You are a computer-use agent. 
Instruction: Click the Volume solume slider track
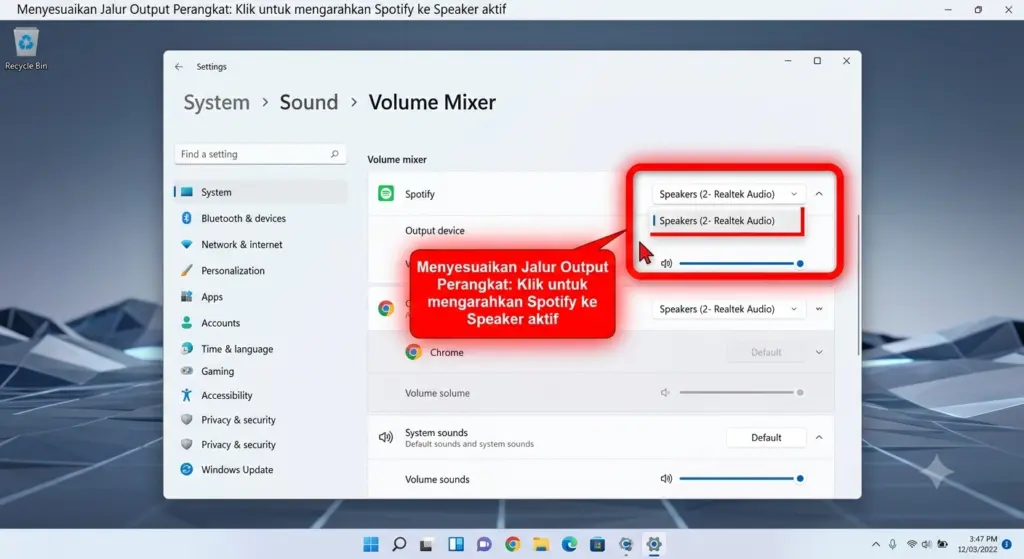pos(741,392)
